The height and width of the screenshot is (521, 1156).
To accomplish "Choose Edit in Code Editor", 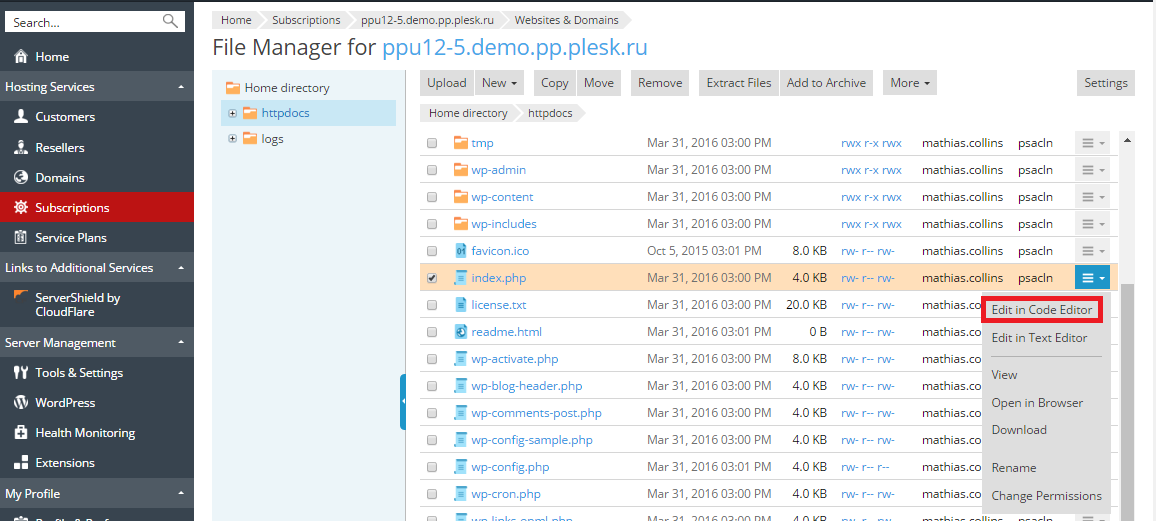I will pos(1041,310).
